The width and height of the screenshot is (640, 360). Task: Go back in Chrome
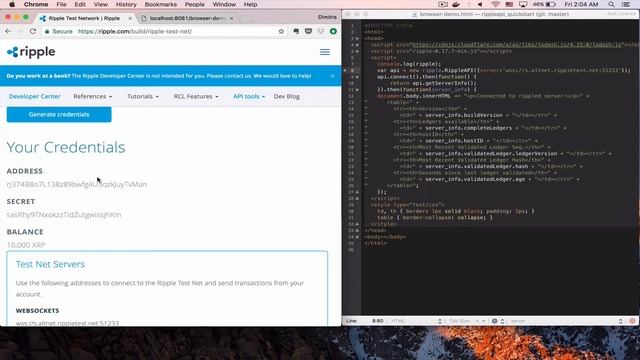point(8,31)
